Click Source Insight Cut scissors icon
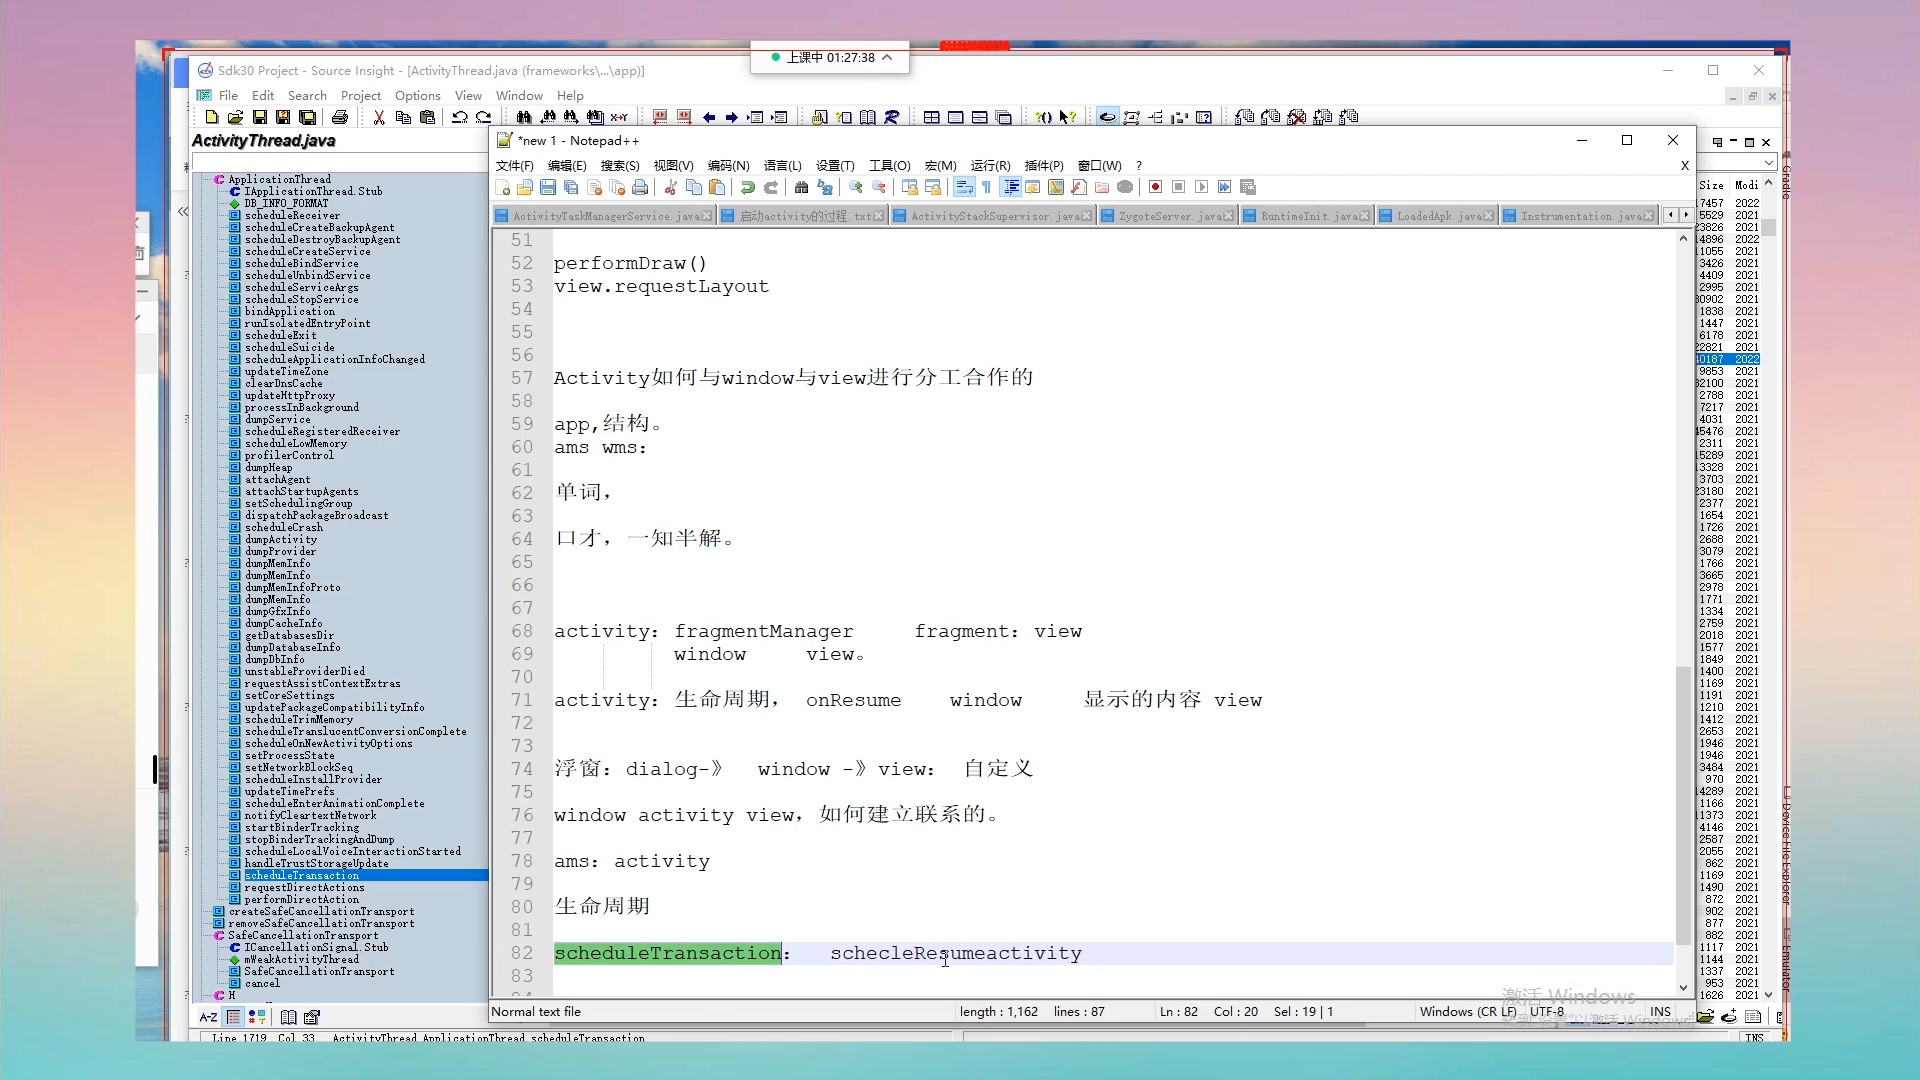The height and width of the screenshot is (1080, 1920). [x=379, y=117]
